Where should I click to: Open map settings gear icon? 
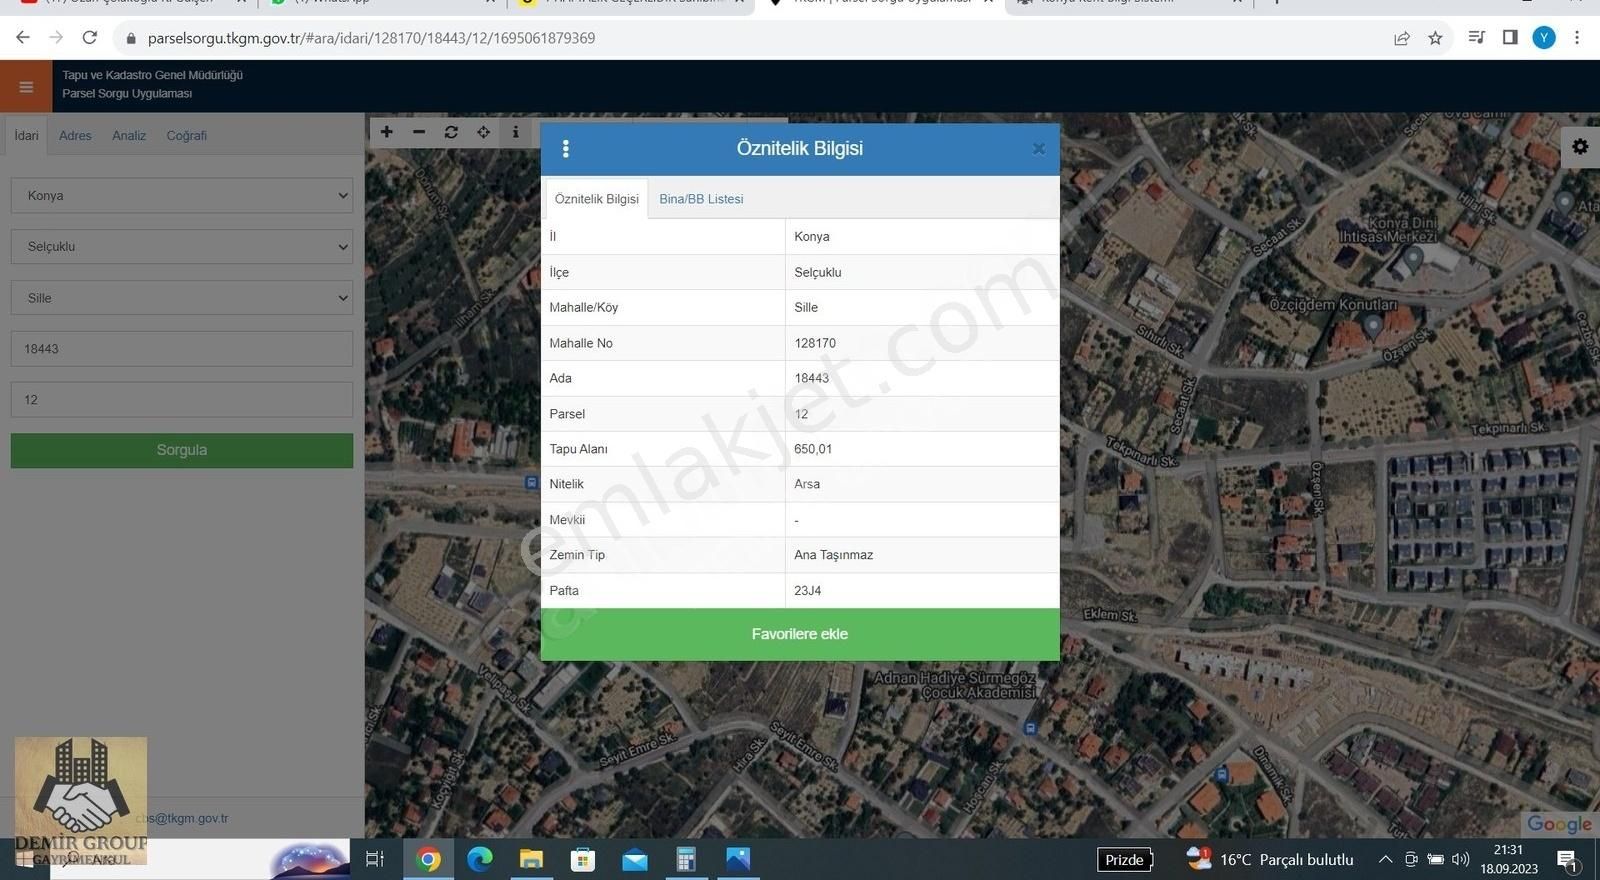pos(1580,147)
